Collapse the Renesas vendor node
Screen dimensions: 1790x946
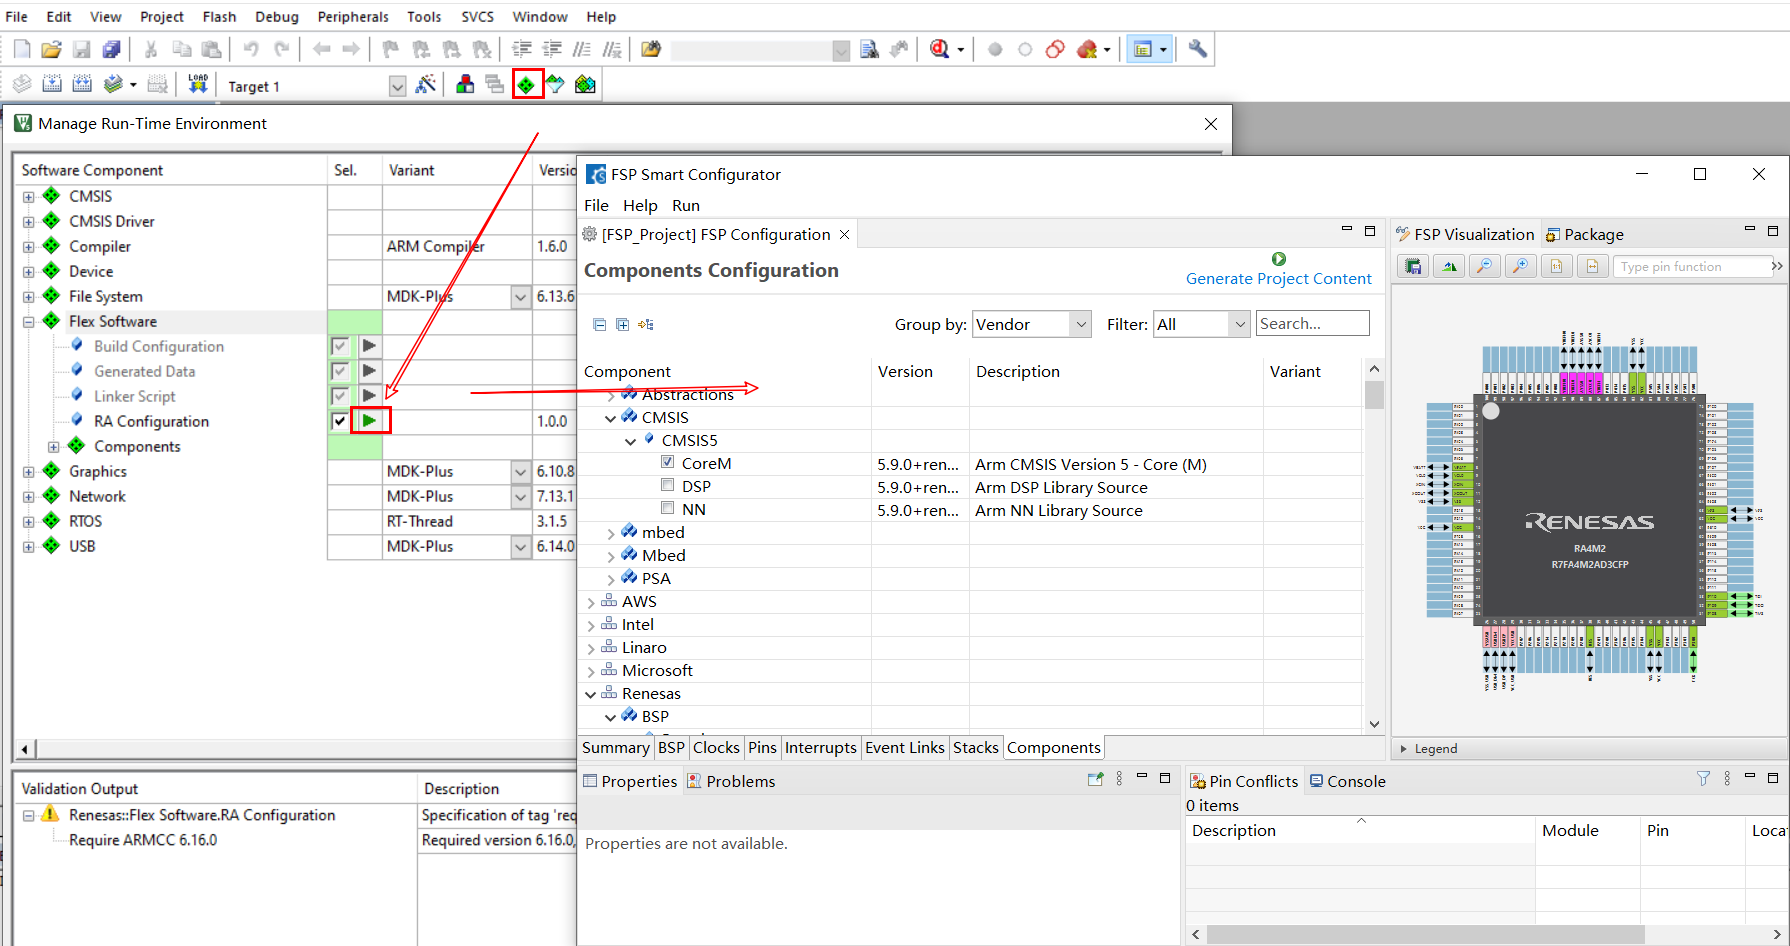[591, 694]
